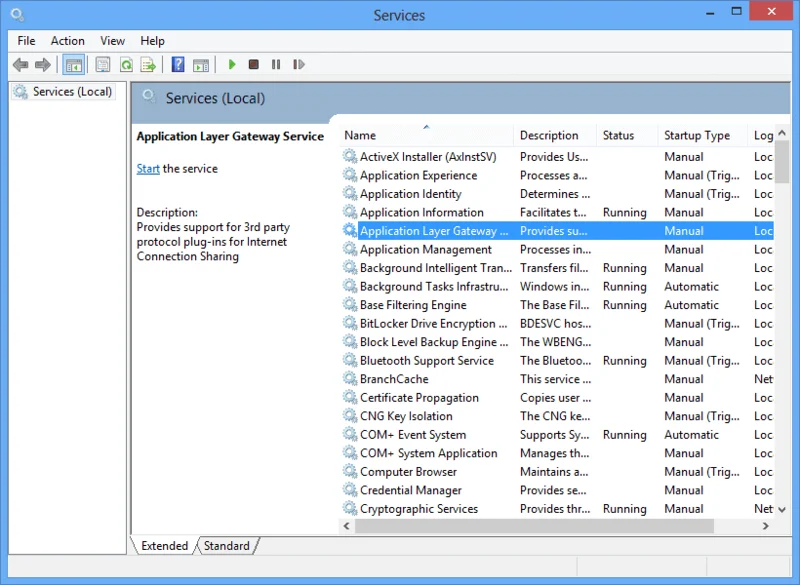The height and width of the screenshot is (585, 800).
Task: Select Application Layer Gateway service row
Action: pyautogui.click(x=557, y=231)
